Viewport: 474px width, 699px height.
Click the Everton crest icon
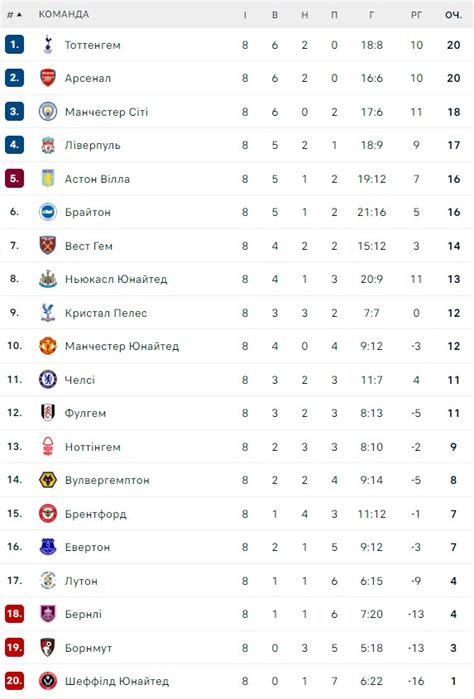[48, 547]
